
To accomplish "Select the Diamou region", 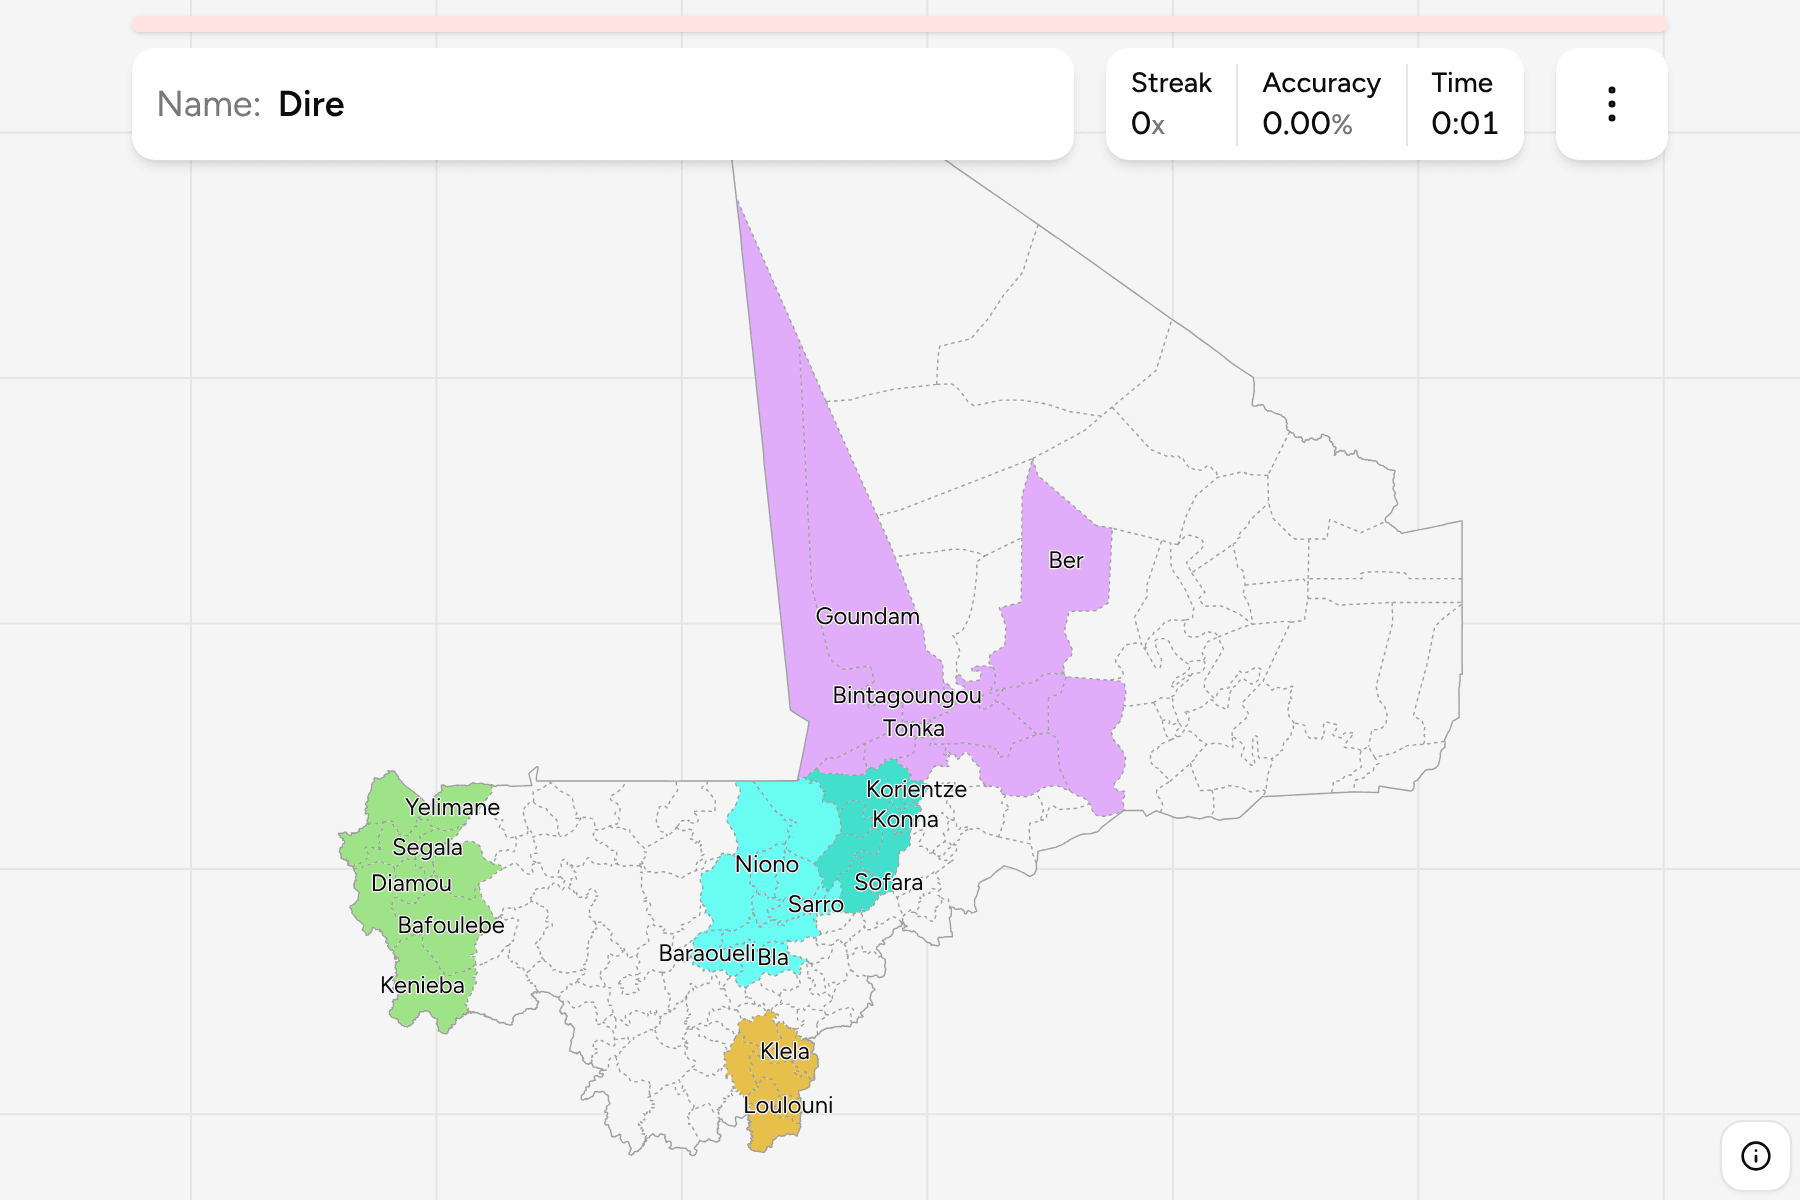I will coord(411,883).
